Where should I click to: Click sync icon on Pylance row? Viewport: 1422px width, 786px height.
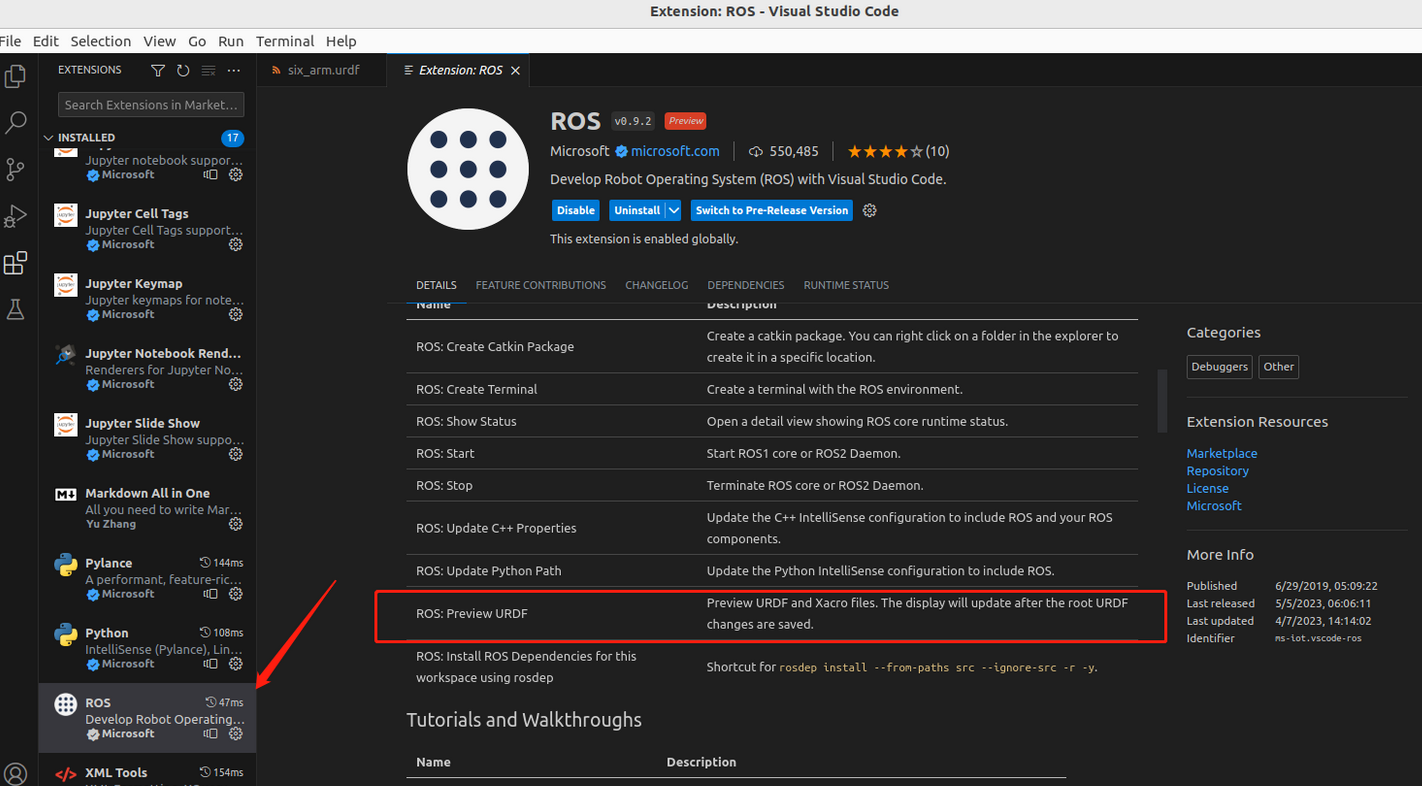[211, 594]
